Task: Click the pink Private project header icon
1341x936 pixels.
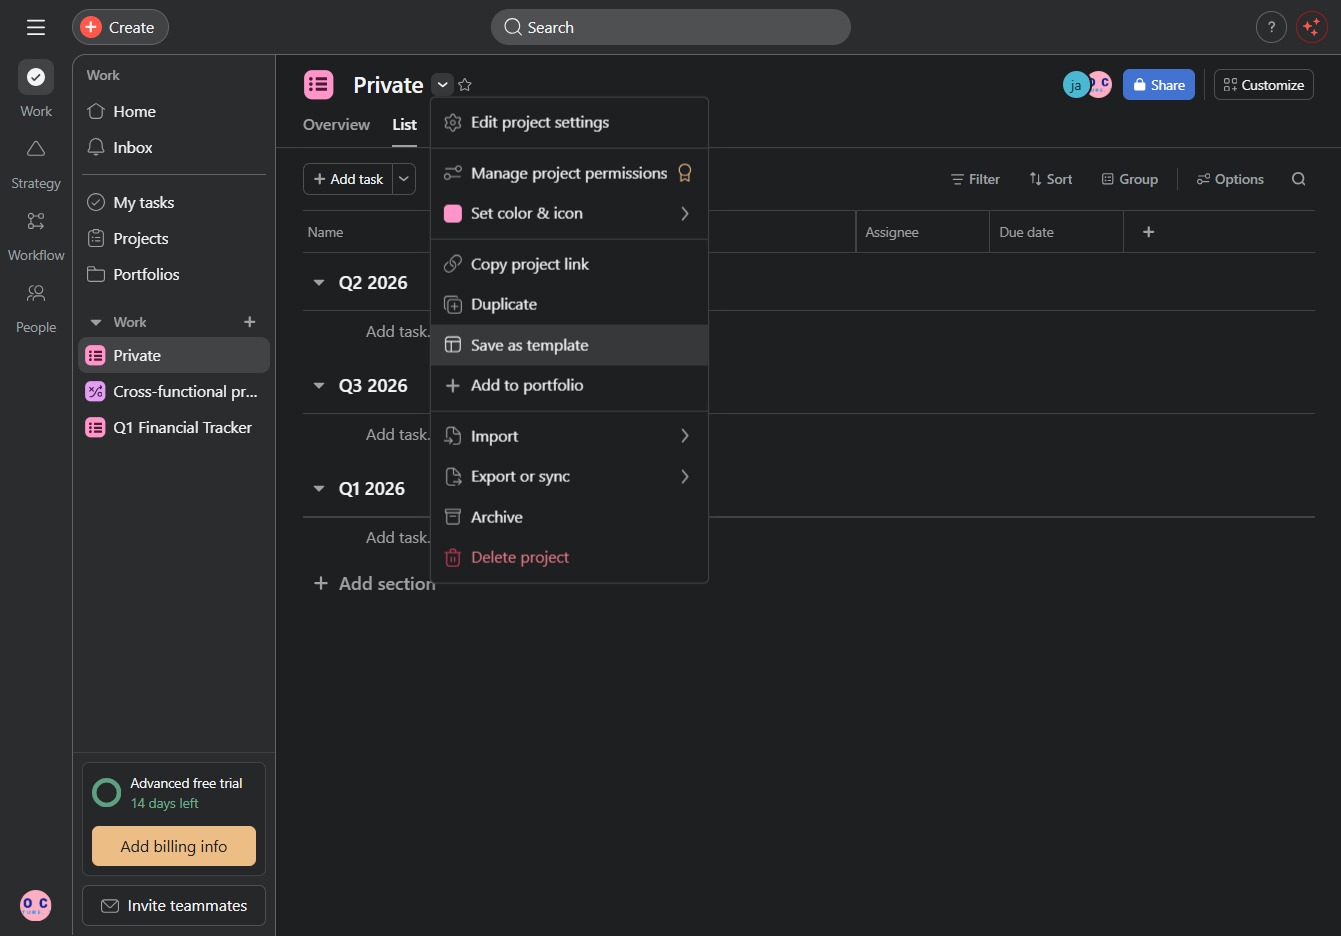Action: (319, 85)
